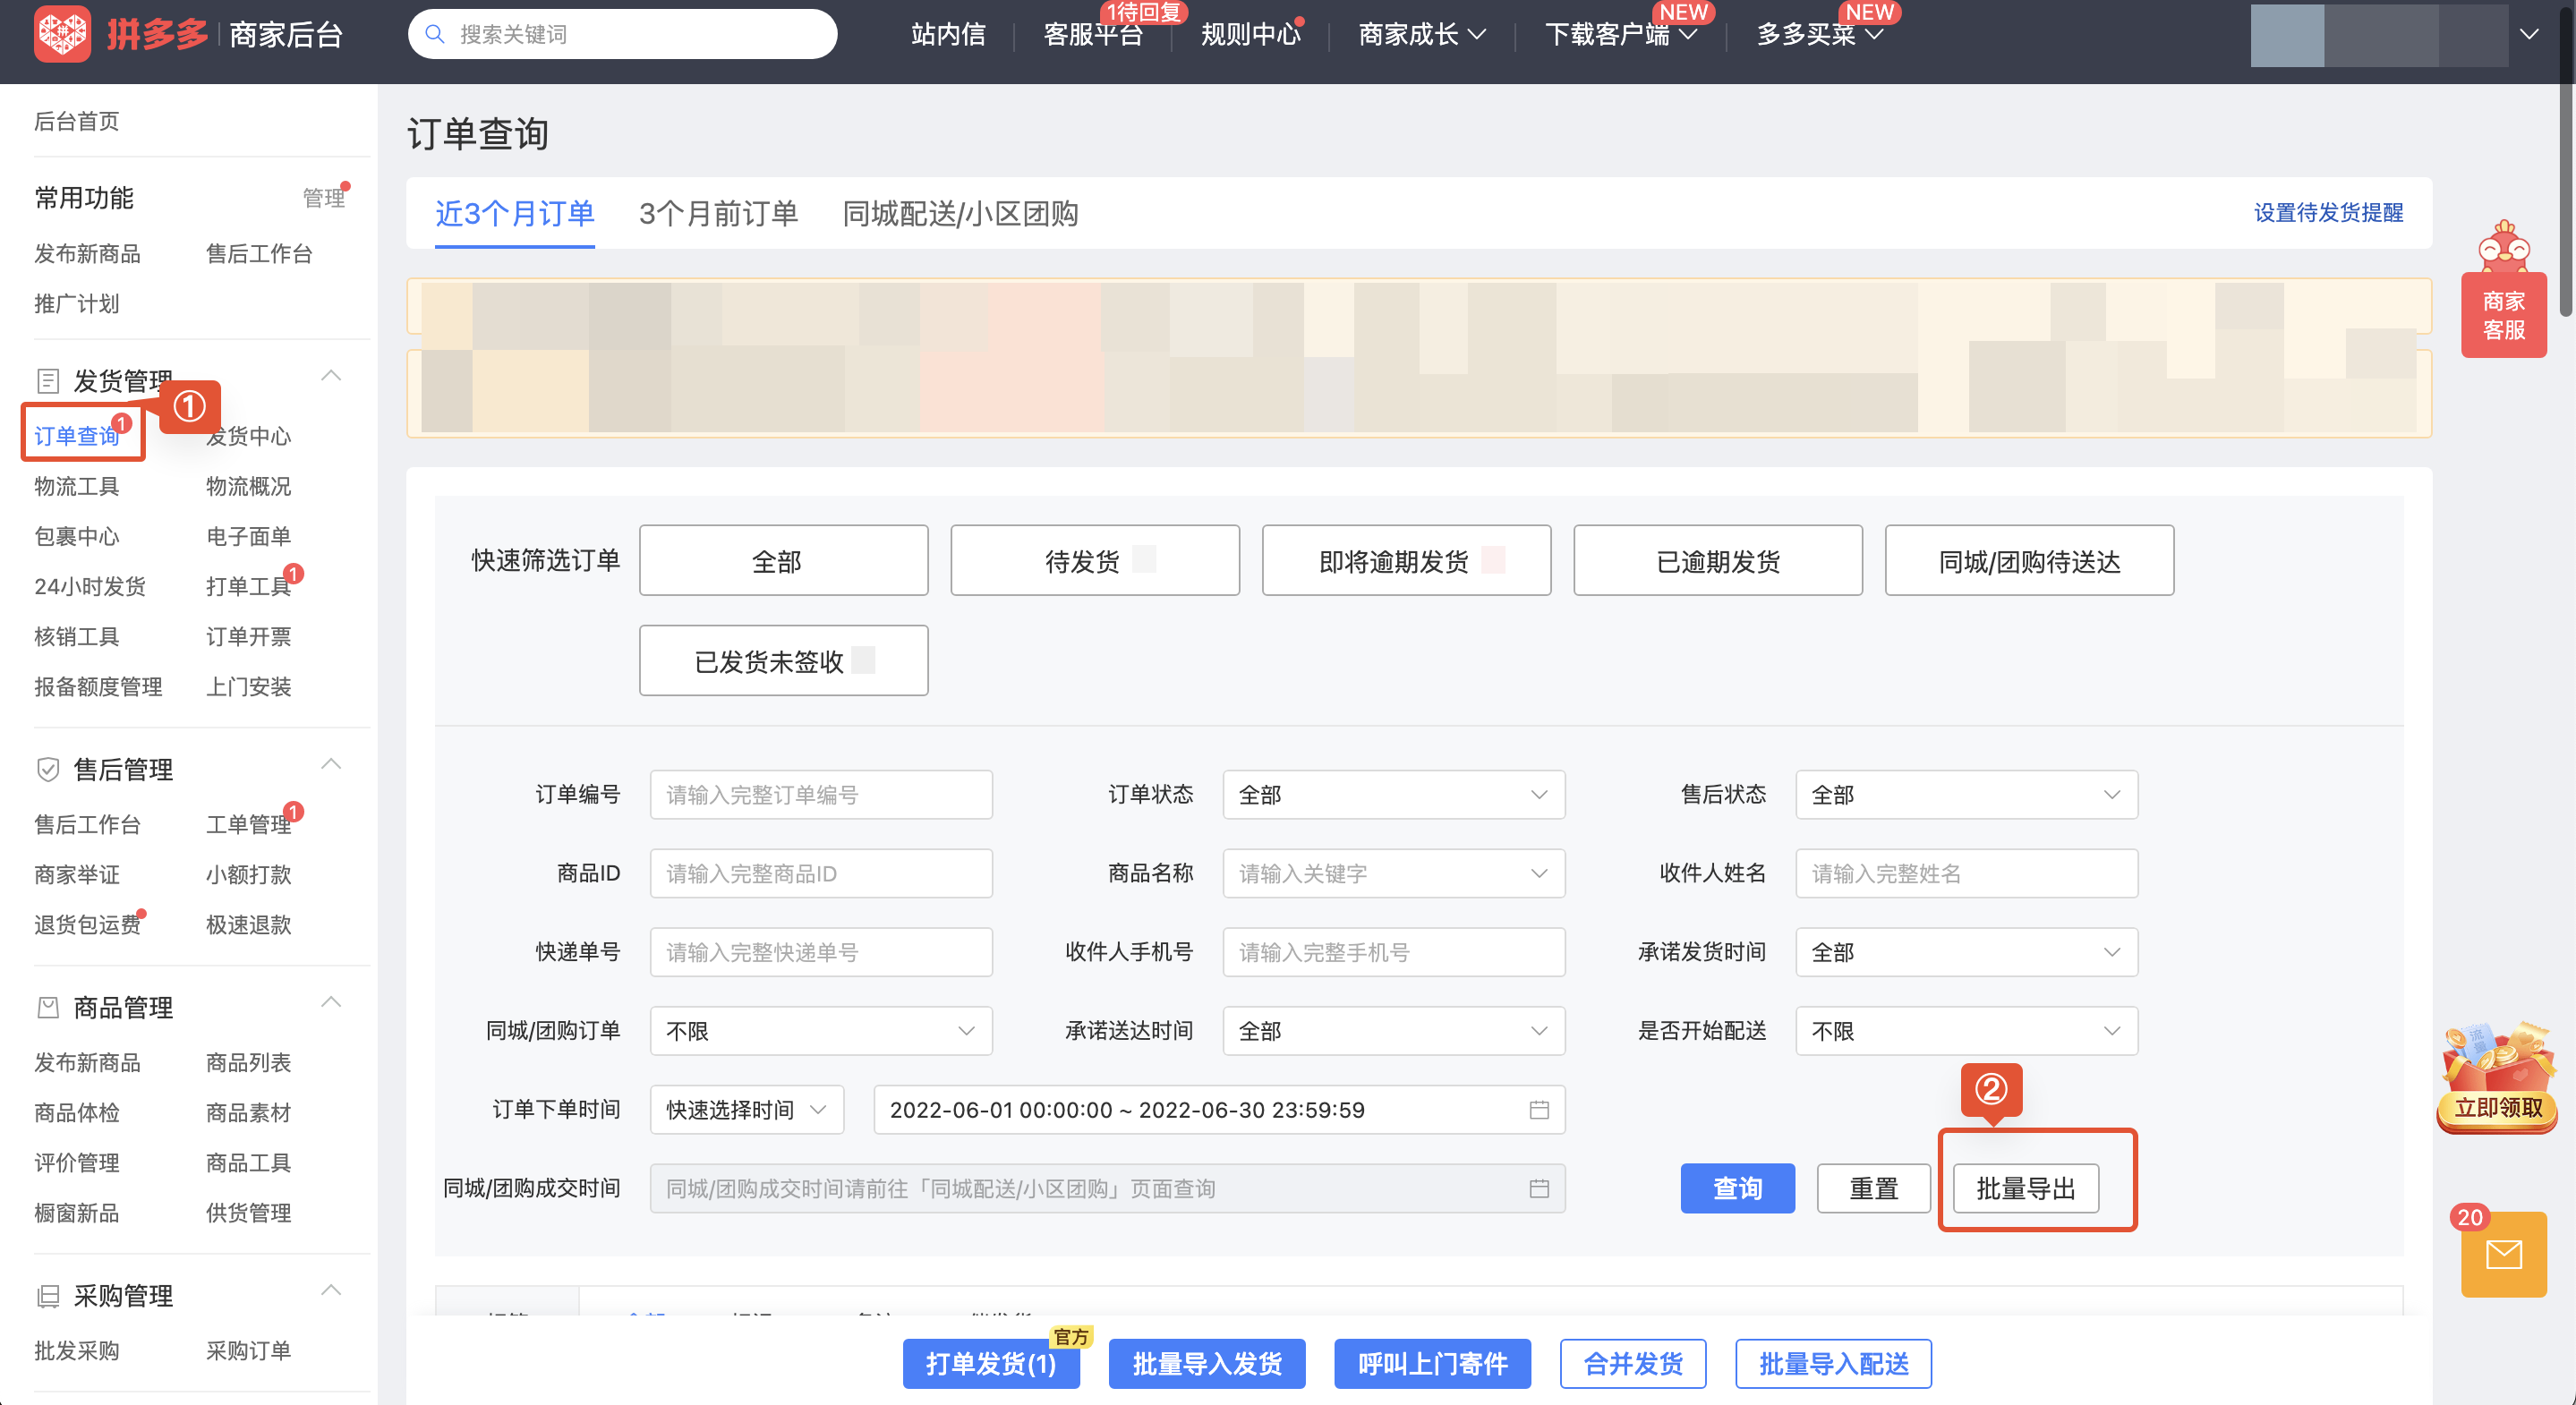Expand the account menu chevron

pyautogui.click(x=2529, y=34)
